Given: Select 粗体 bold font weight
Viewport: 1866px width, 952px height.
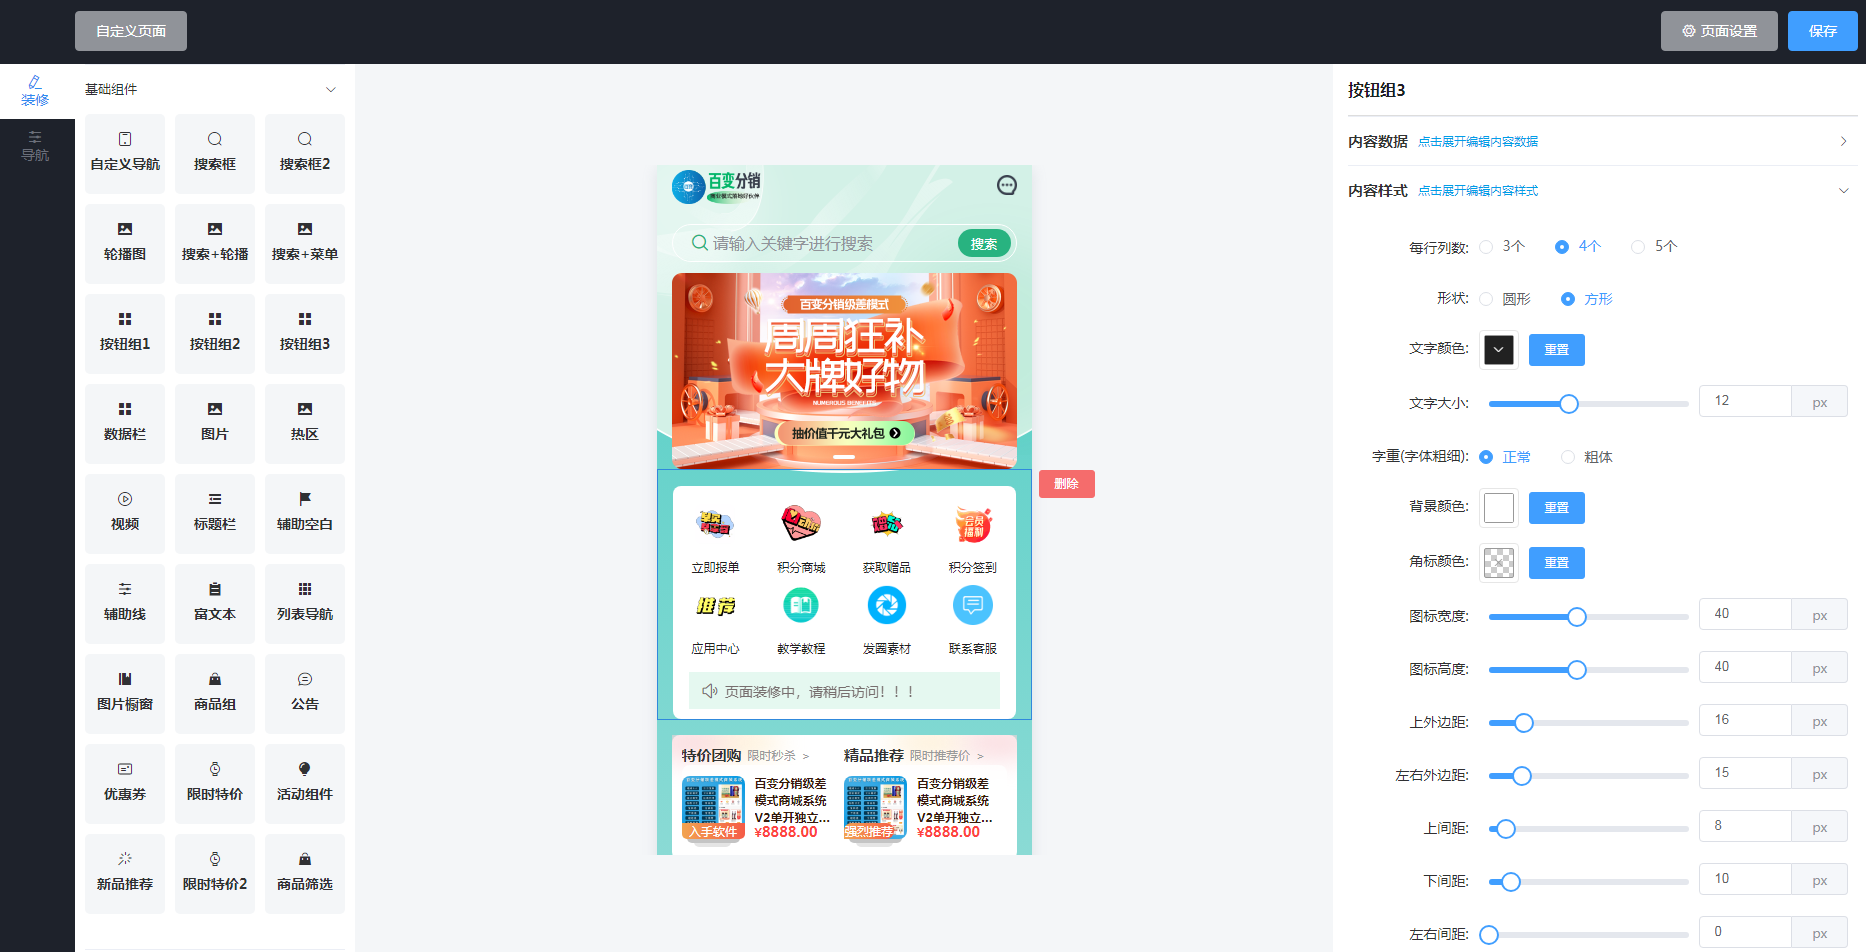Looking at the screenshot, I should coord(1568,457).
